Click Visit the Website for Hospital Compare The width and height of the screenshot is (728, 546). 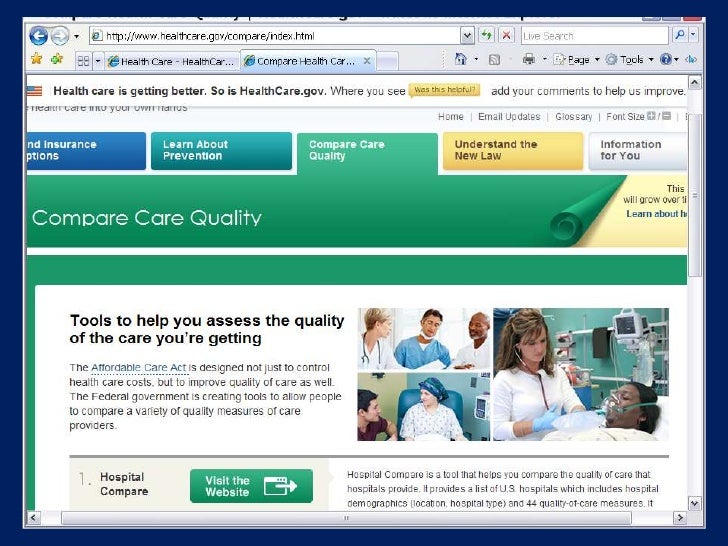(x=251, y=486)
